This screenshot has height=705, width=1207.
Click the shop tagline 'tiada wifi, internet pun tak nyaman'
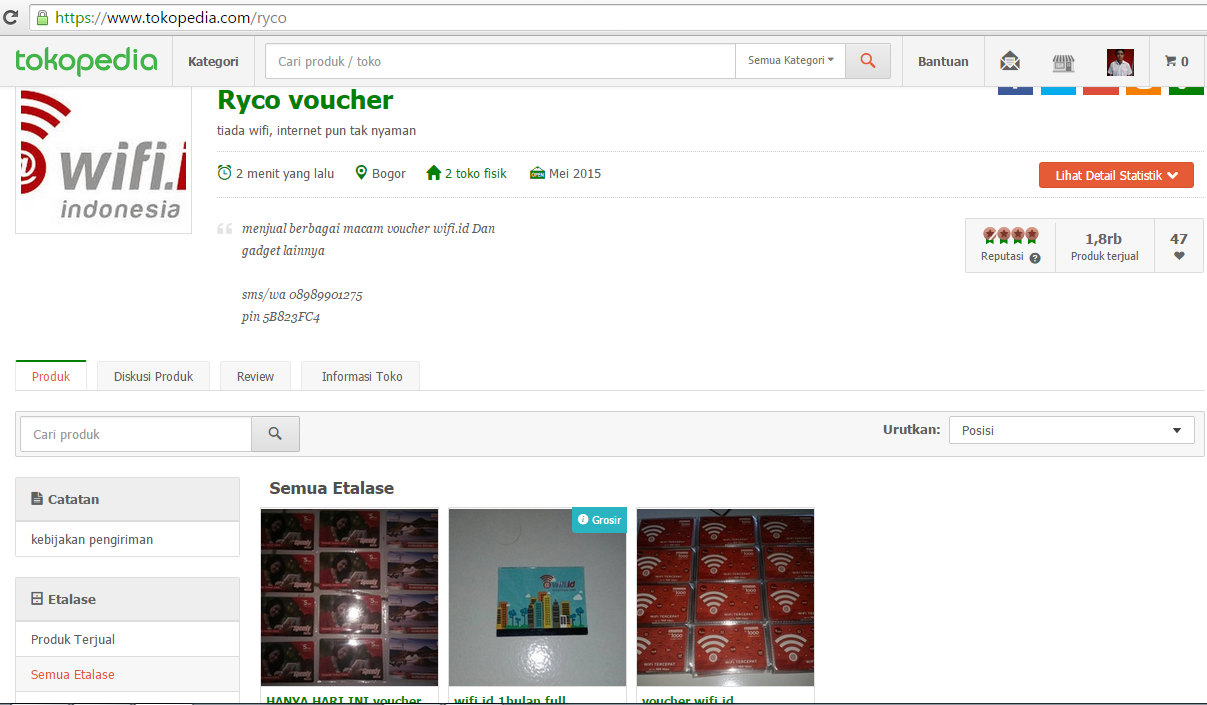click(316, 130)
